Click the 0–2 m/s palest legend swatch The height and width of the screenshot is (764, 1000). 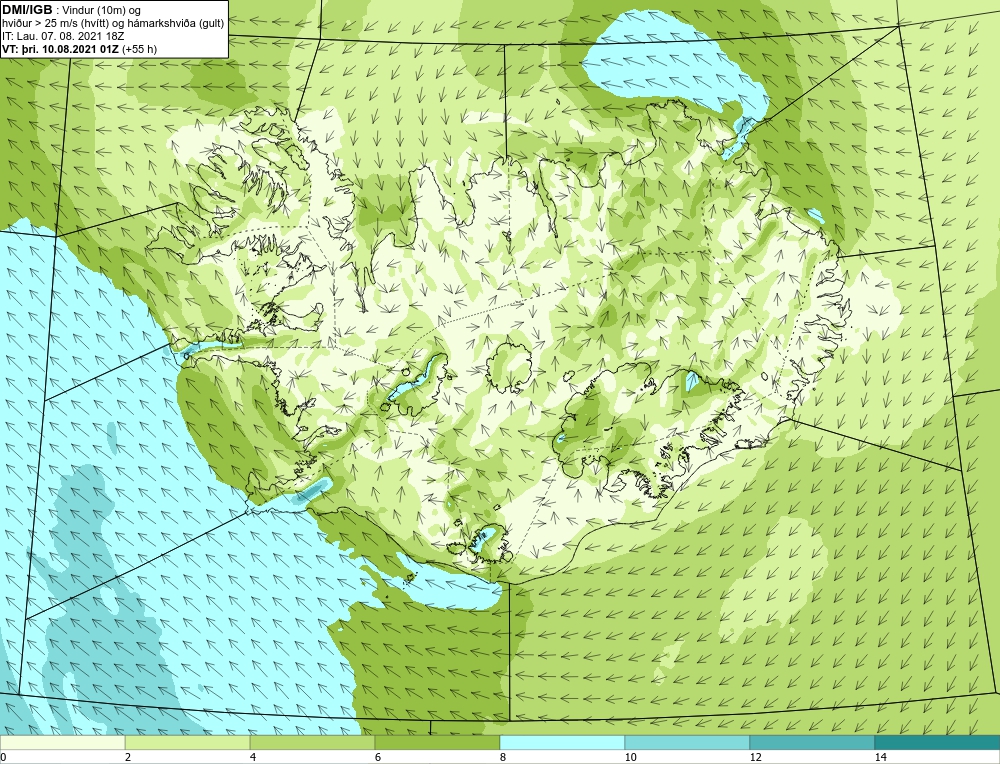click(x=62, y=743)
